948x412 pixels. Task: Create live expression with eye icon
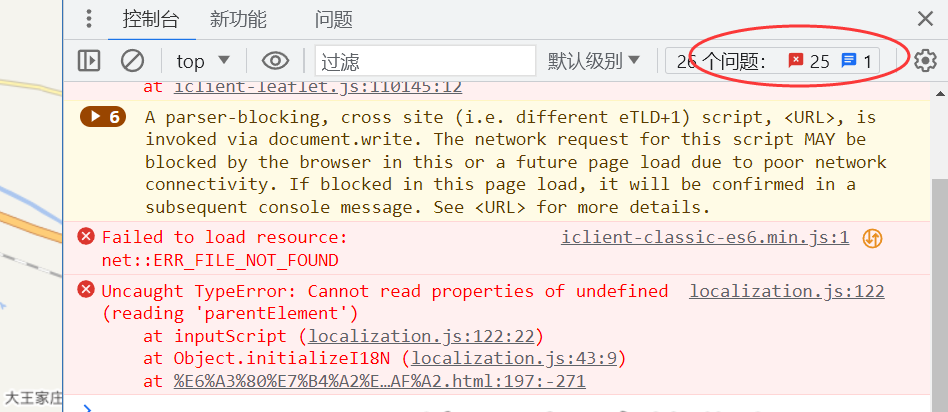pos(275,60)
